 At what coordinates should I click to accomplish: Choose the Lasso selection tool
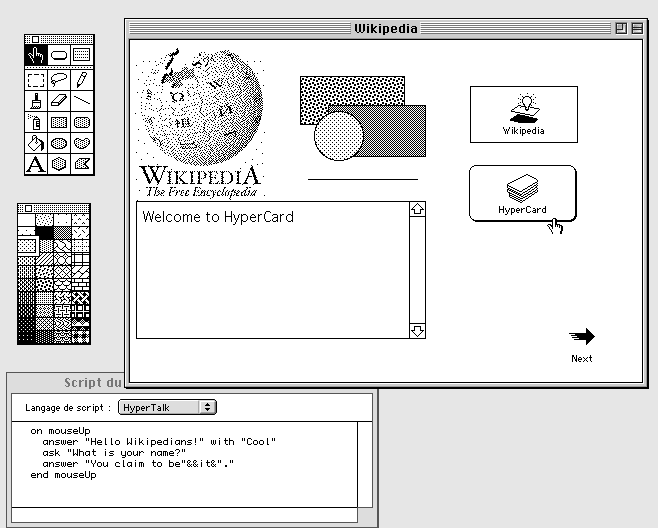point(59,79)
